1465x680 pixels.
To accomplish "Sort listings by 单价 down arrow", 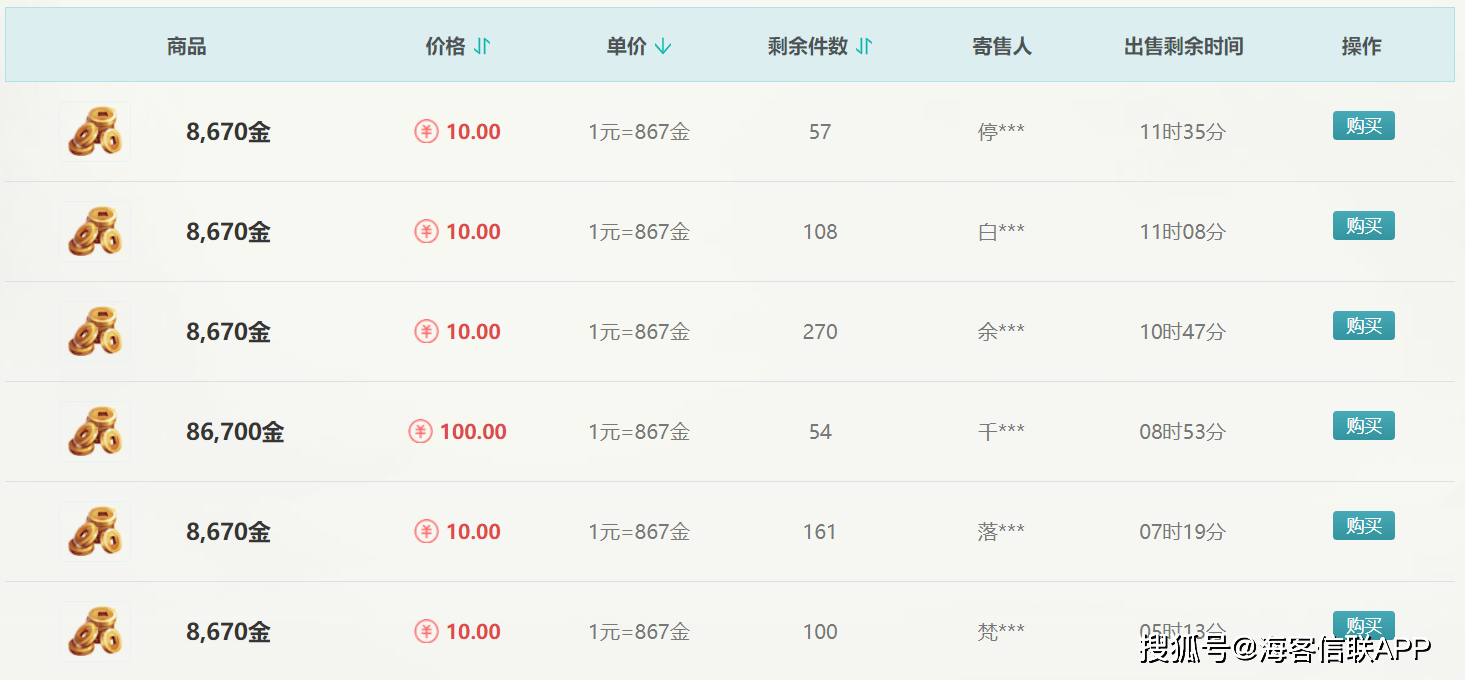I will 663,46.
